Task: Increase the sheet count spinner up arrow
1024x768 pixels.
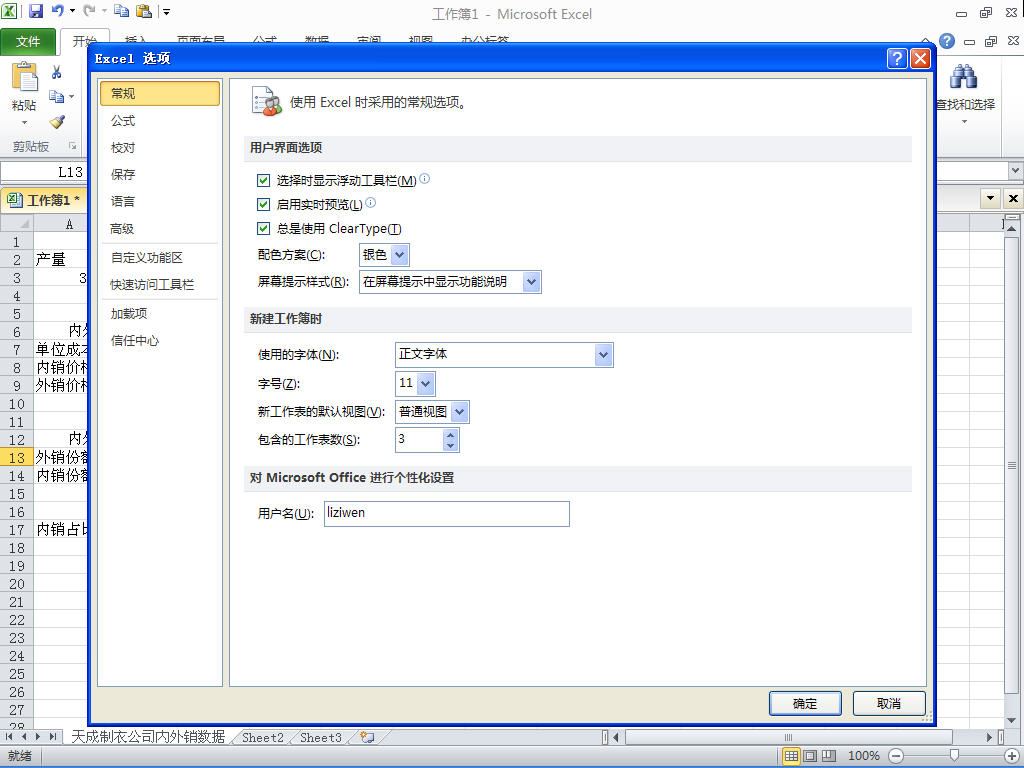Action: click(x=450, y=434)
